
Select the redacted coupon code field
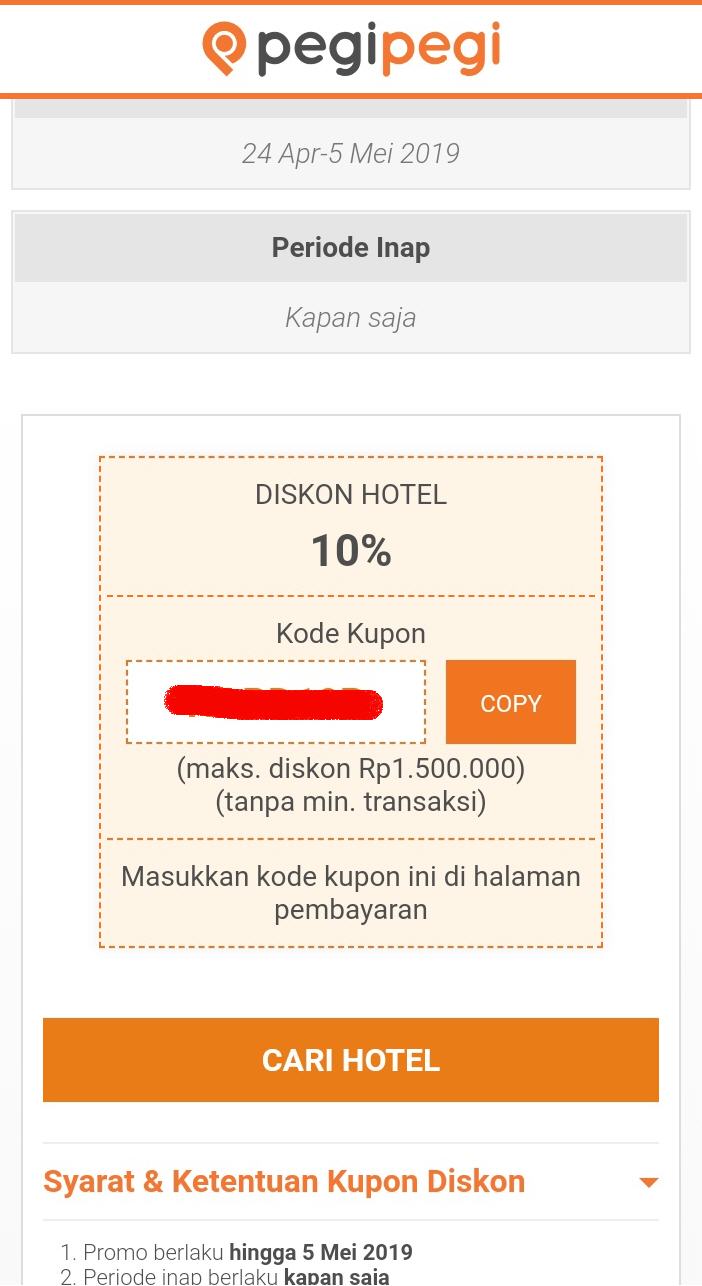(275, 702)
